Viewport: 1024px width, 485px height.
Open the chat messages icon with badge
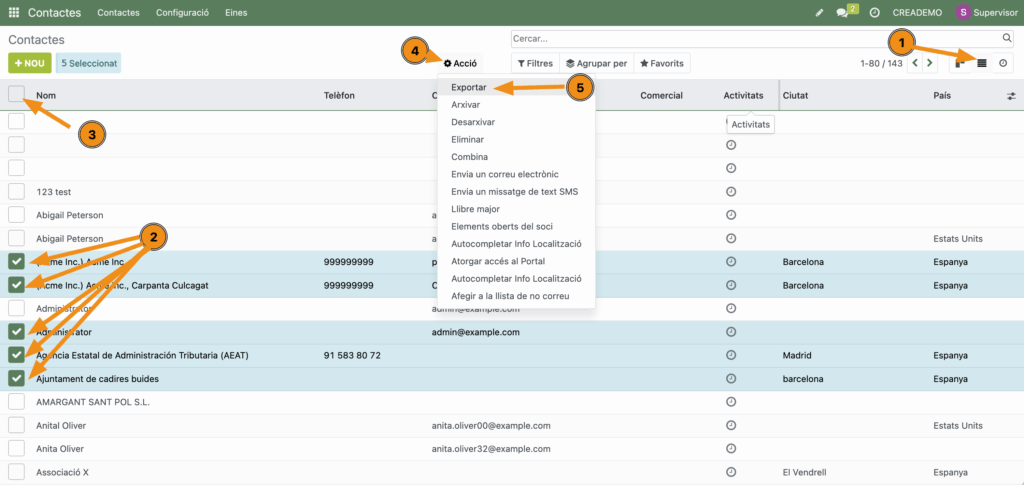click(x=843, y=13)
